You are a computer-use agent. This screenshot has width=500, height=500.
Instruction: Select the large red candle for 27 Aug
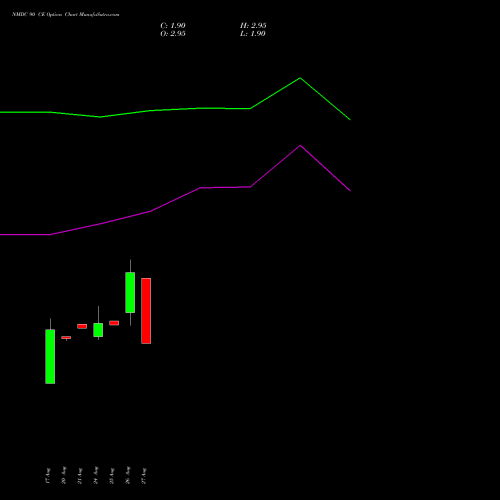[x=146, y=311]
